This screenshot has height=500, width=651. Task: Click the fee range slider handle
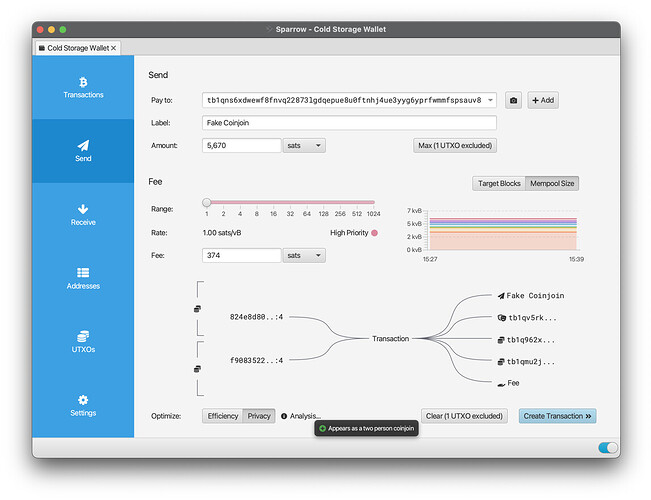tap(206, 202)
